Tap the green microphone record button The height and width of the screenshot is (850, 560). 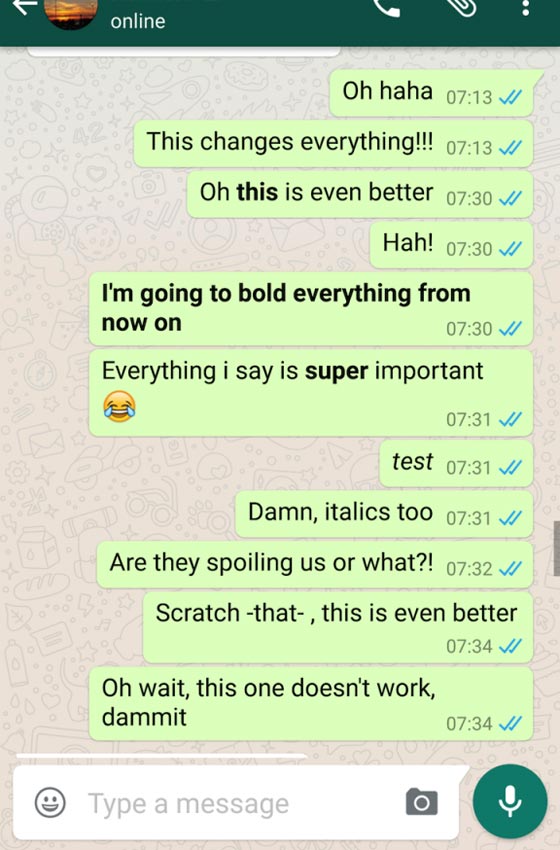[510, 801]
